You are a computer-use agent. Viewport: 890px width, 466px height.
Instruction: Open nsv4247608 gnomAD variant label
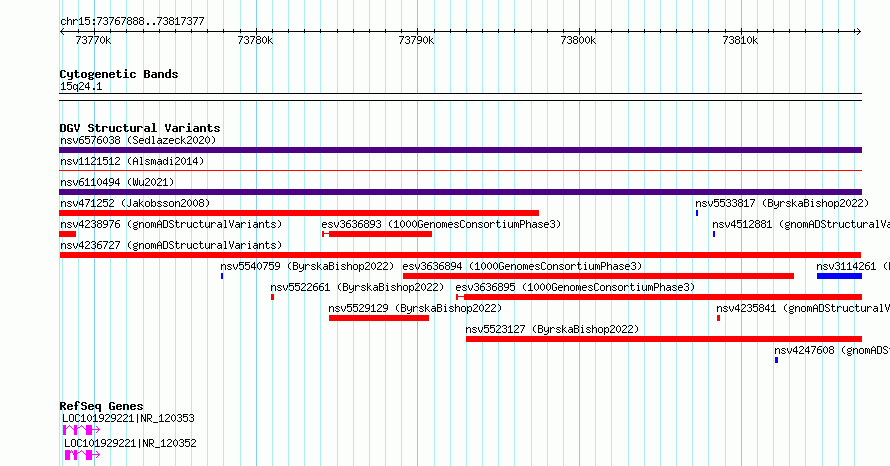pos(832,350)
